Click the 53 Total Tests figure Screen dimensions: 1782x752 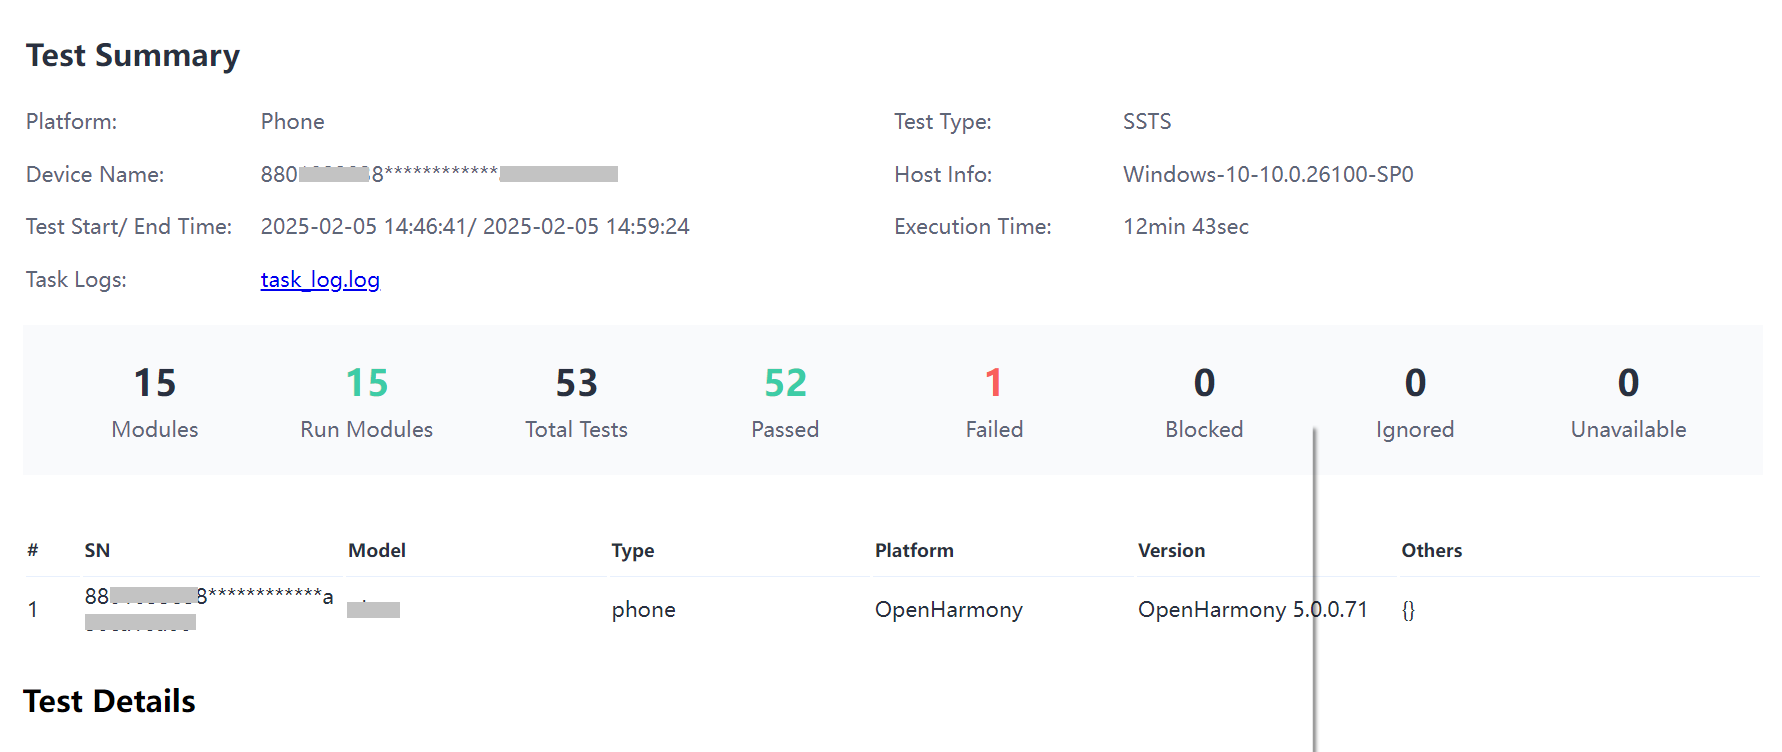coord(577,383)
